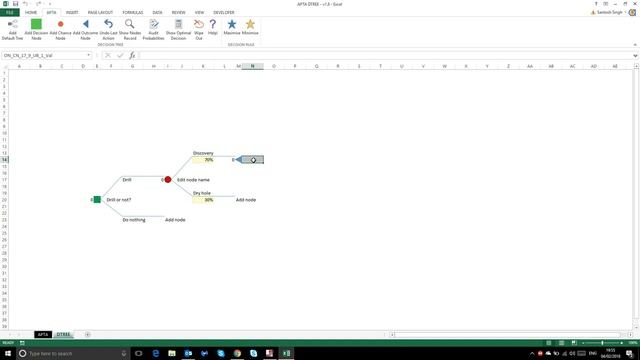Click the Dry hole branch label
Viewport: 640px width, 360px height.
click(x=202, y=193)
